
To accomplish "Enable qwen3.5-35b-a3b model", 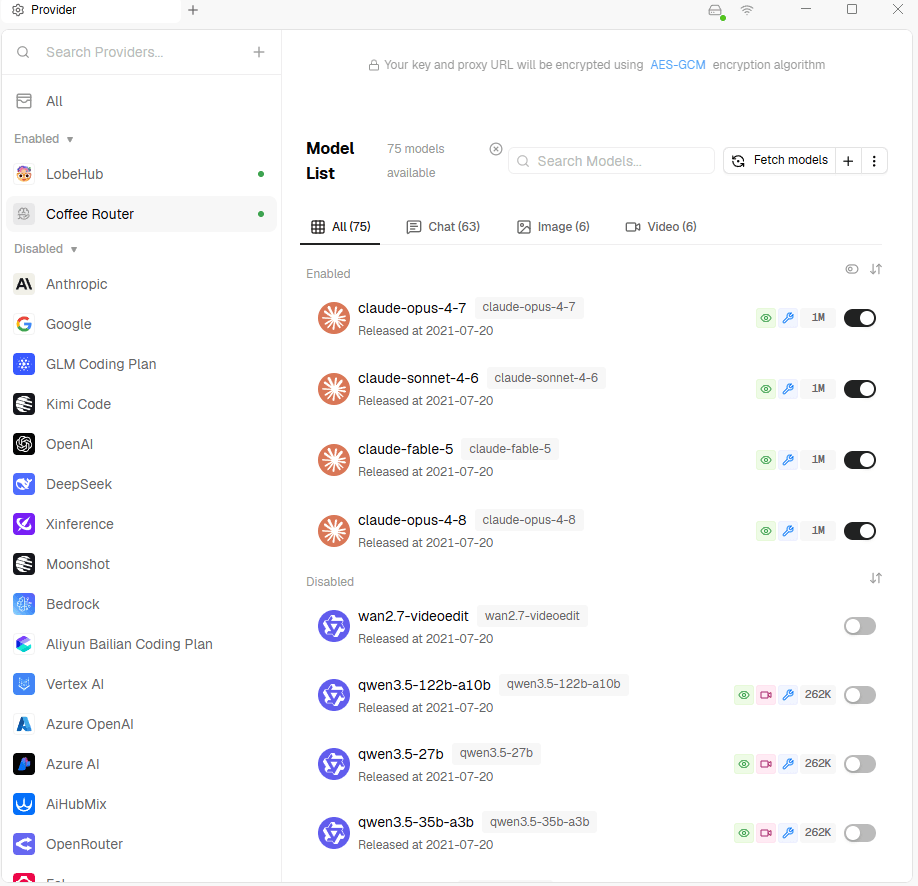I will click(x=859, y=833).
